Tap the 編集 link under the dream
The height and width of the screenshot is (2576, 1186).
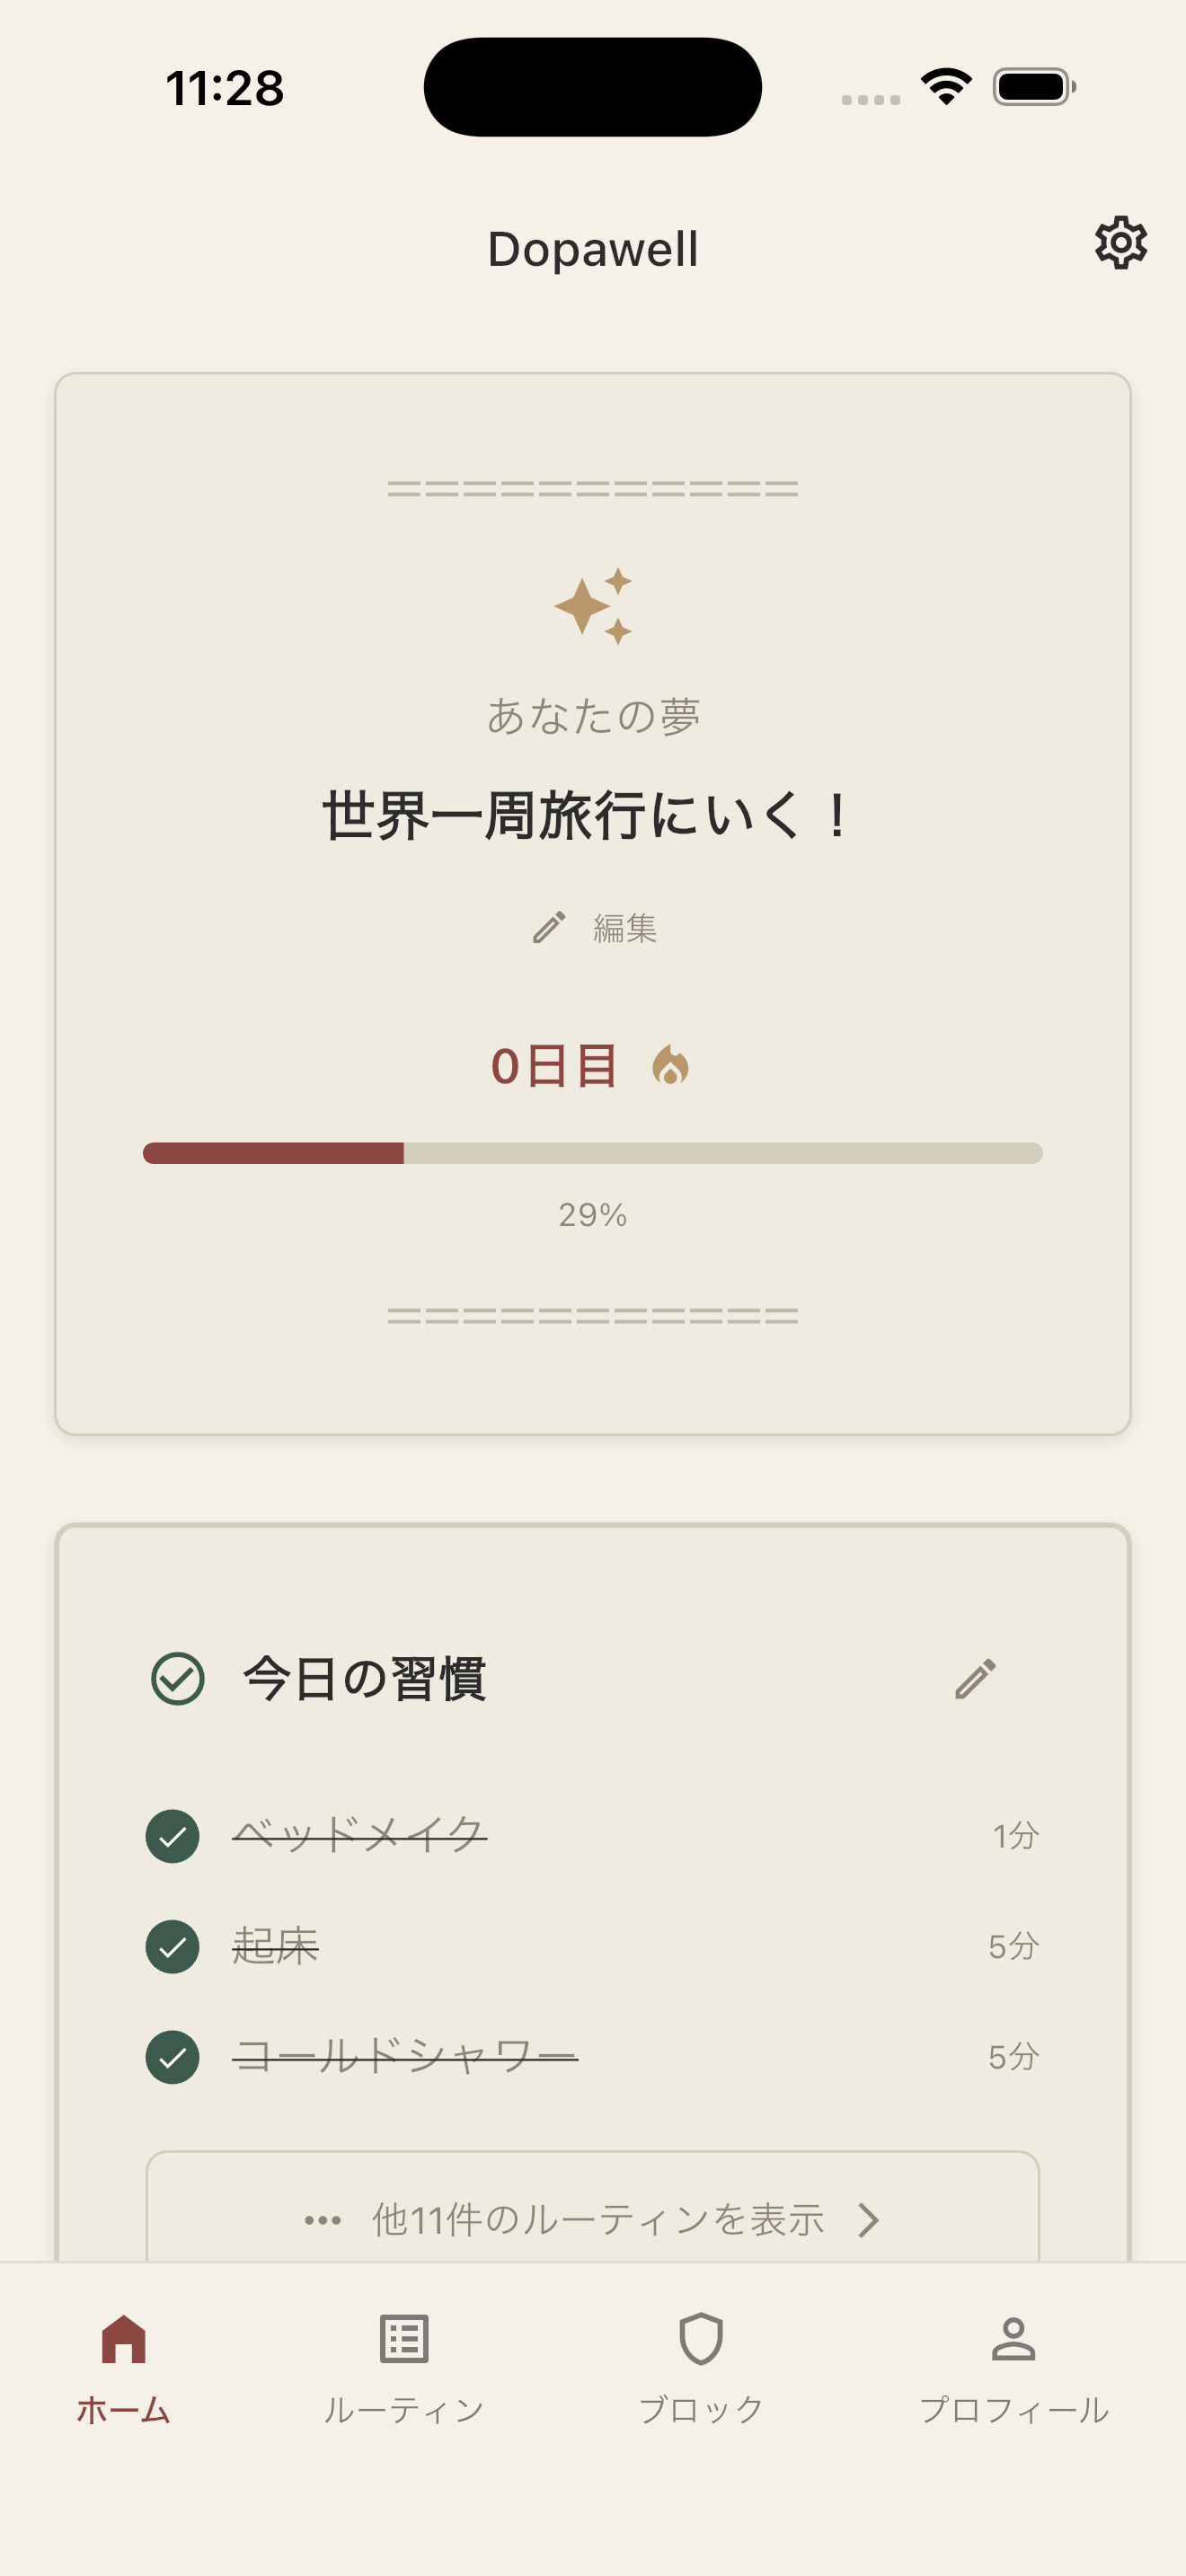(624, 928)
